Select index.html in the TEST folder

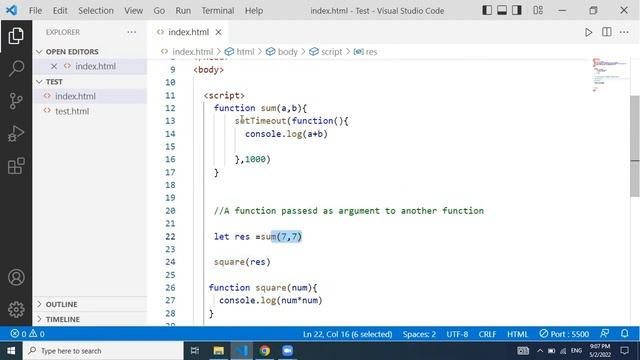(75, 96)
